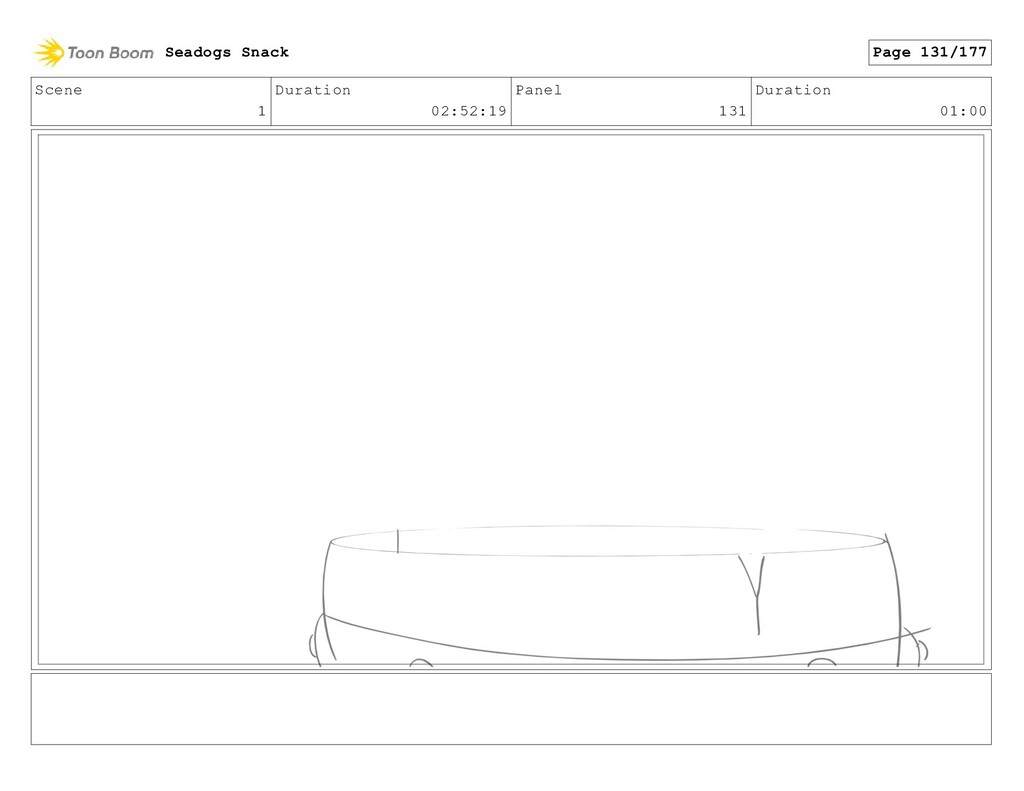Click the empty notes box below the panel

click(511, 709)
